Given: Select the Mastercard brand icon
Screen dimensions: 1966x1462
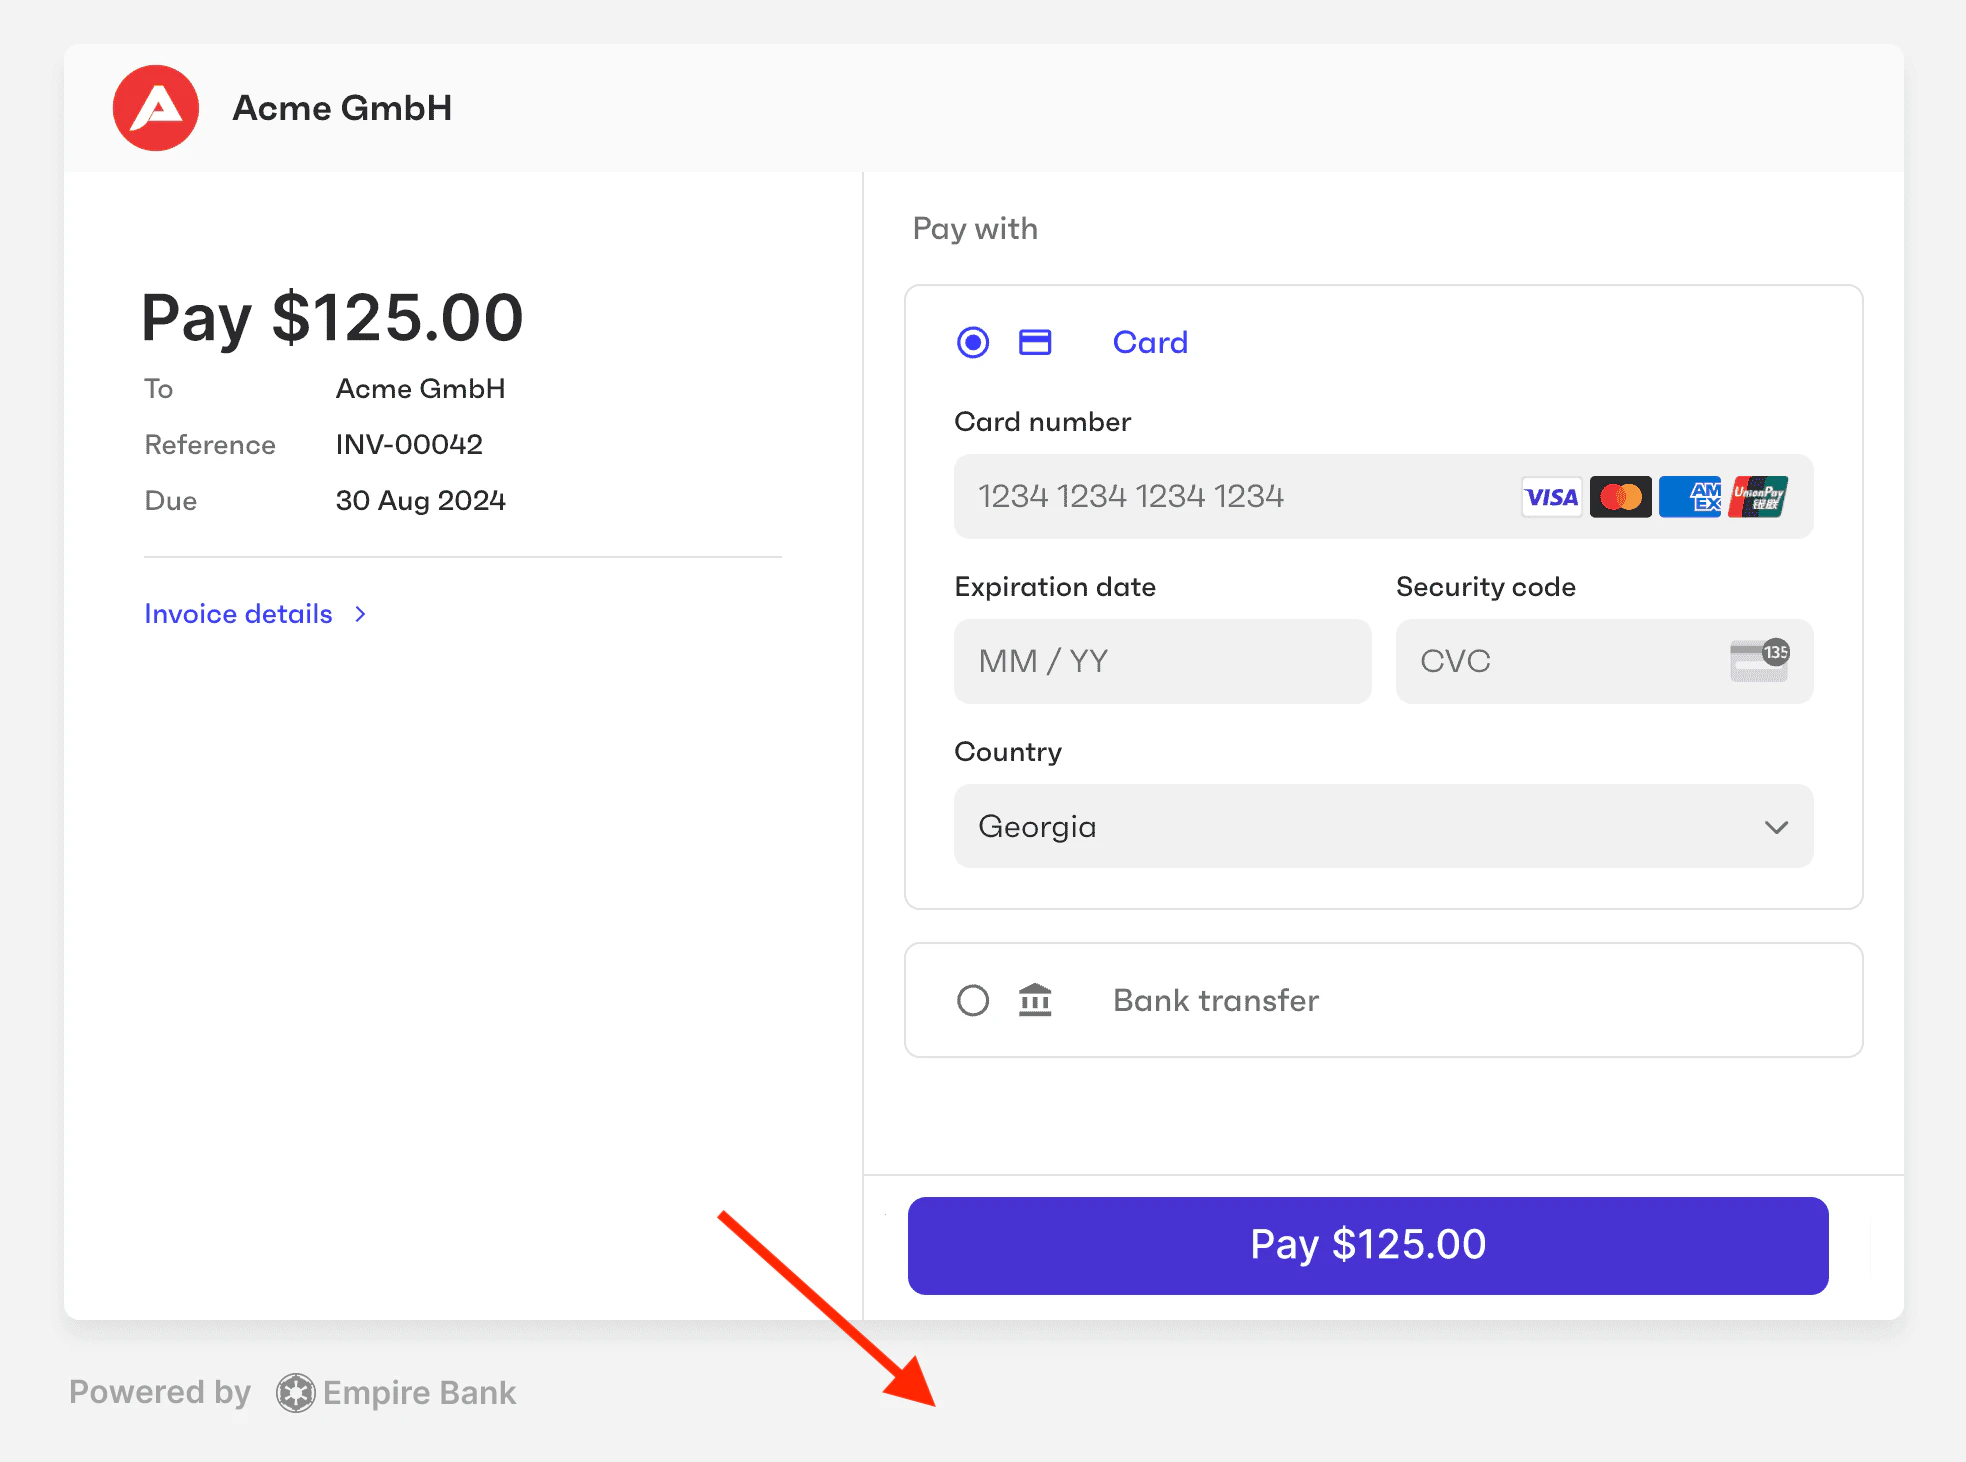Looking at the screenshot, I should click(1620, 496).
